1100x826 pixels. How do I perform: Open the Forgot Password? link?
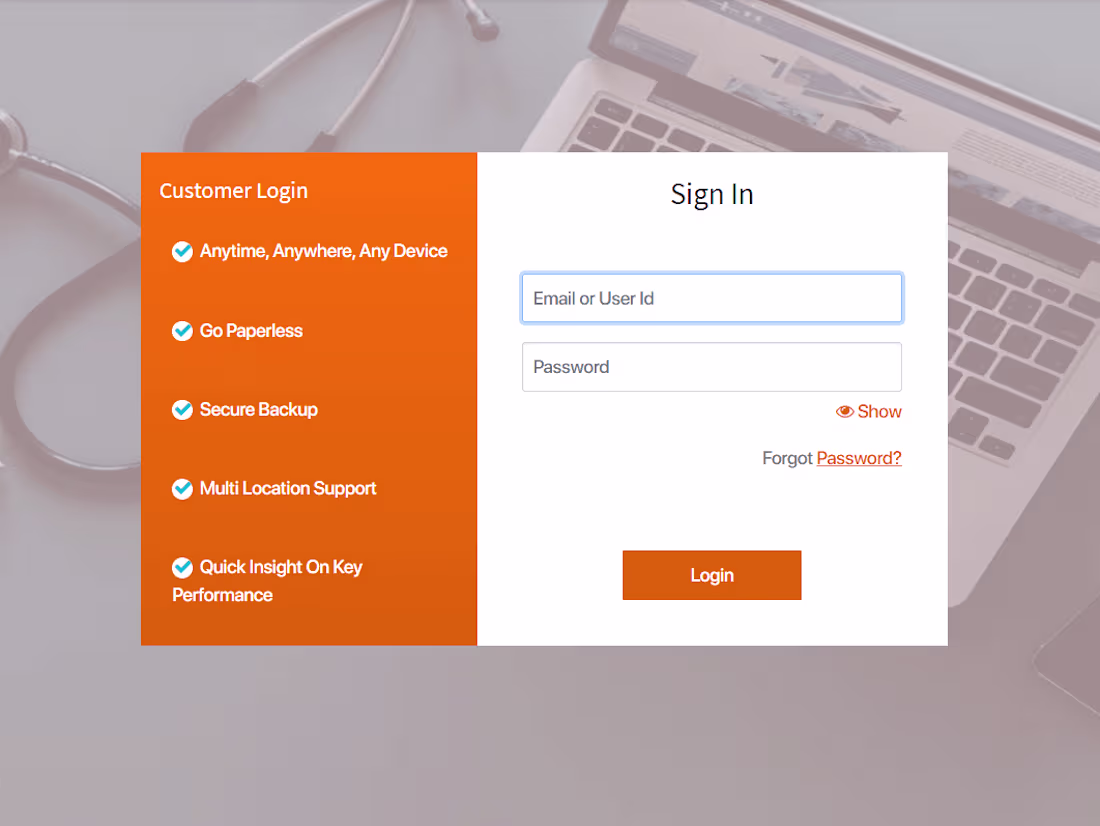point(859,458)
